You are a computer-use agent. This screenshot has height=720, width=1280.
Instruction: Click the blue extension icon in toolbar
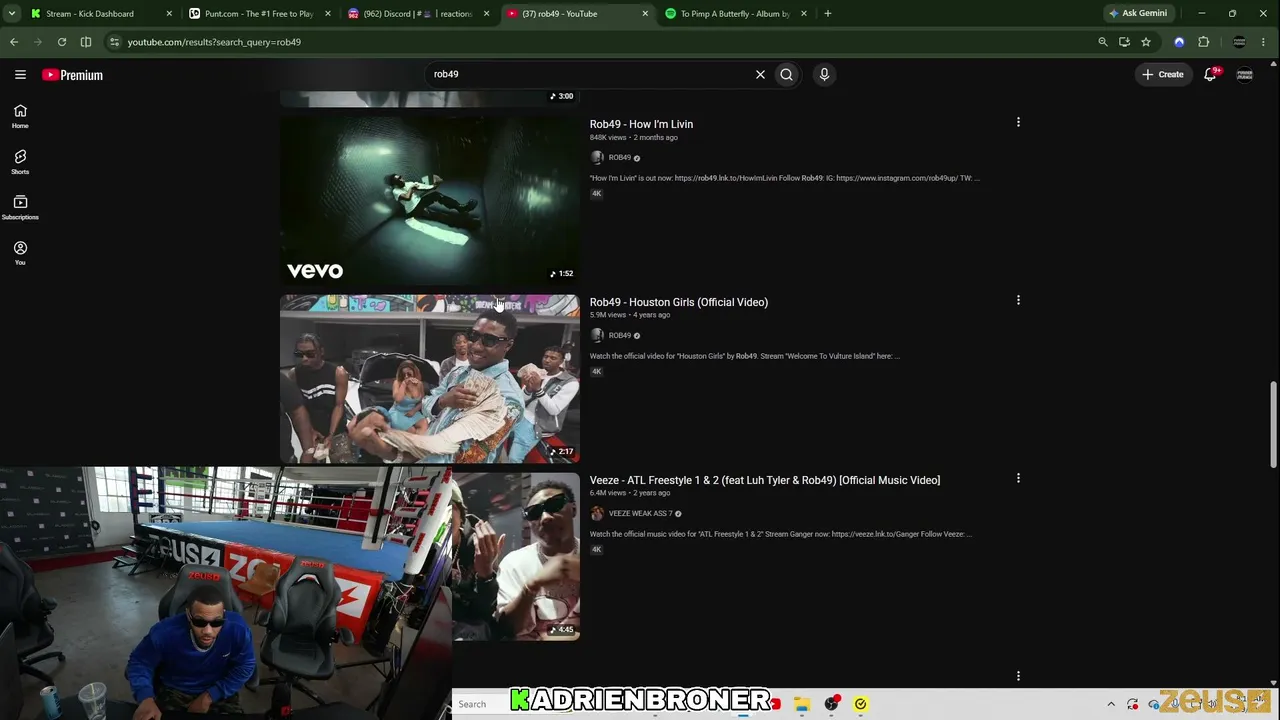pos(1179,42)
